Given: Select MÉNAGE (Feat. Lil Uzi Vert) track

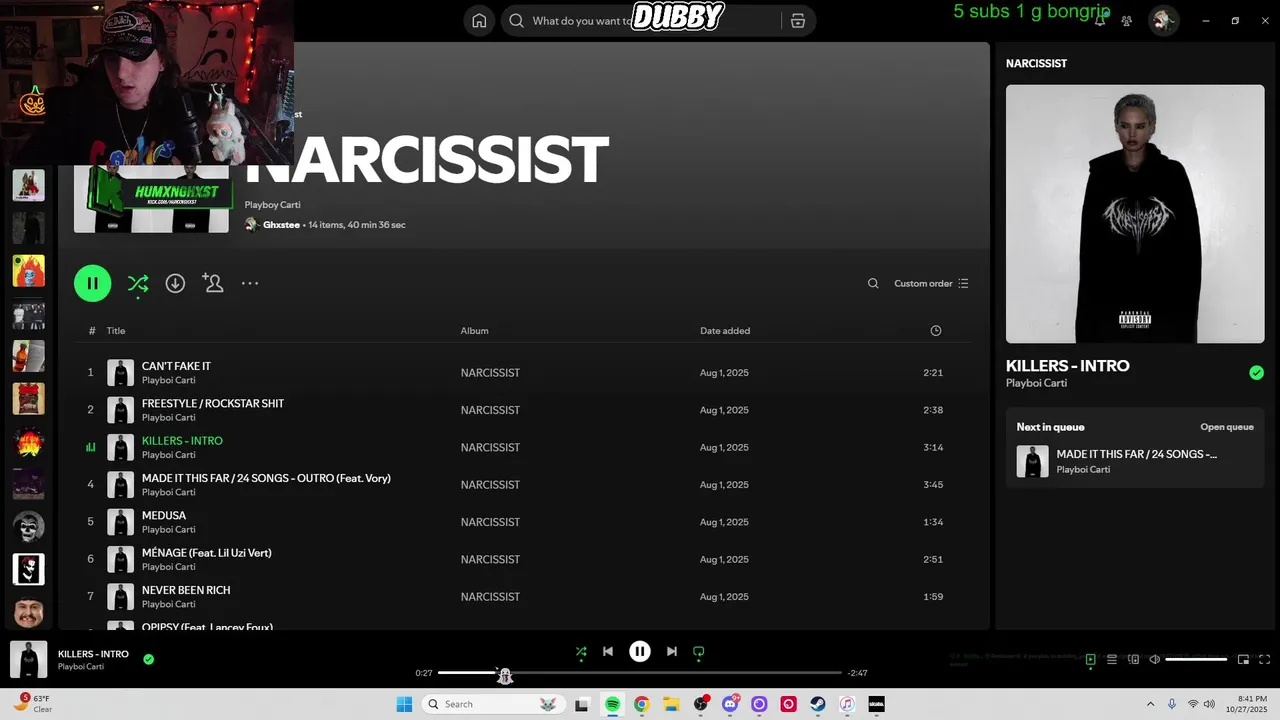Looking at the screenshot, I should [x=522, y=559].
